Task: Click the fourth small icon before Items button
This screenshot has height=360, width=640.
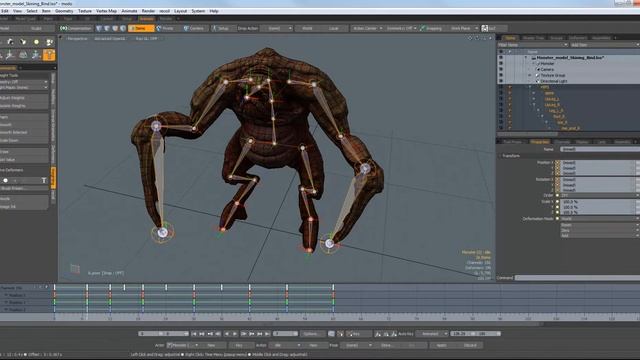Action: point(123,28)
